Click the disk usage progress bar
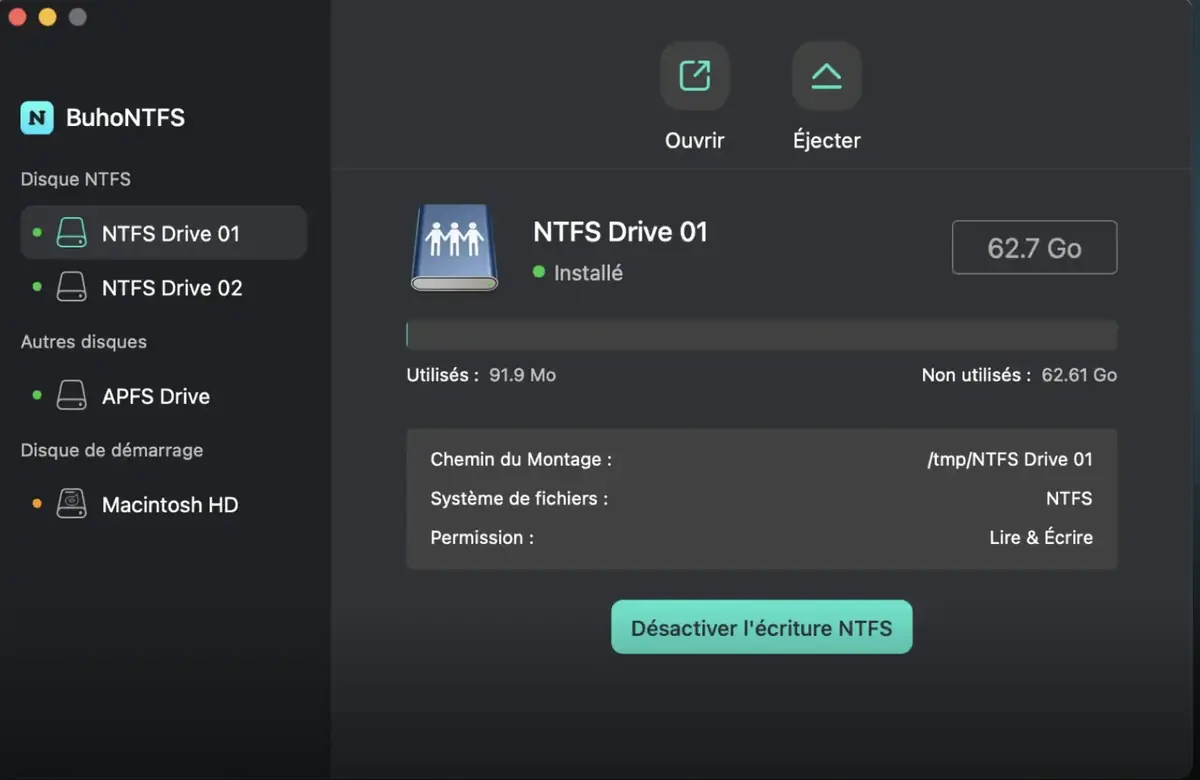The width and height of the screenshot is (1200, 780). (761, 335)
